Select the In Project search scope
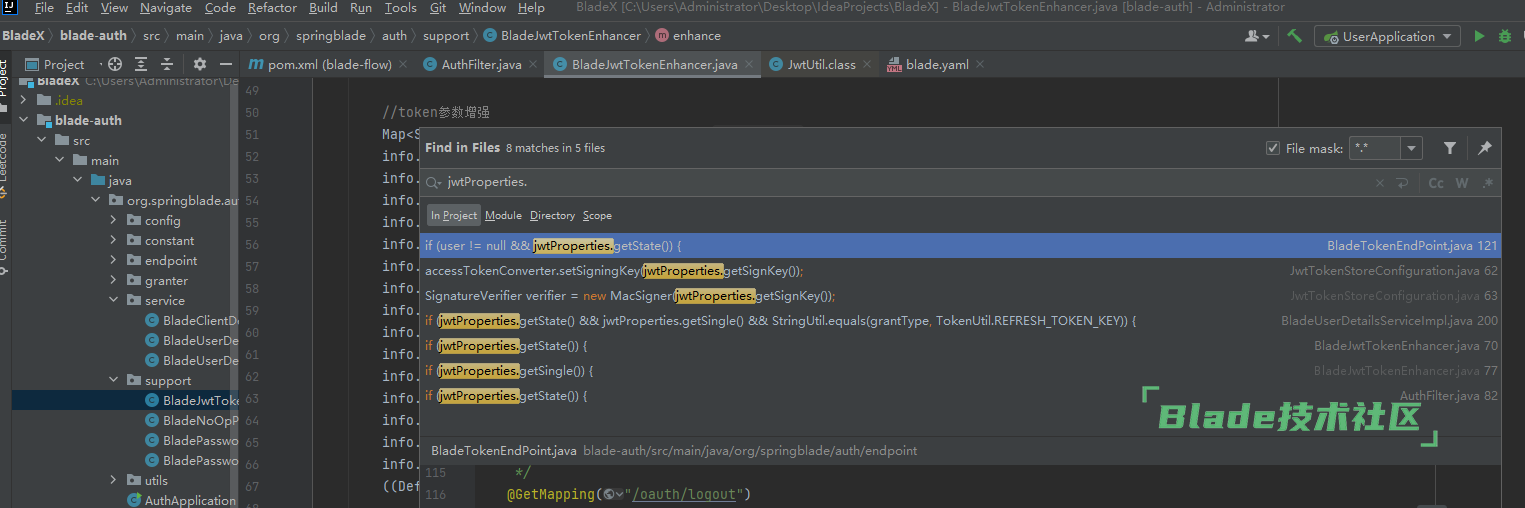Image resolution: width=1525 pixels, height=508 pixels. tap(454, 215)
